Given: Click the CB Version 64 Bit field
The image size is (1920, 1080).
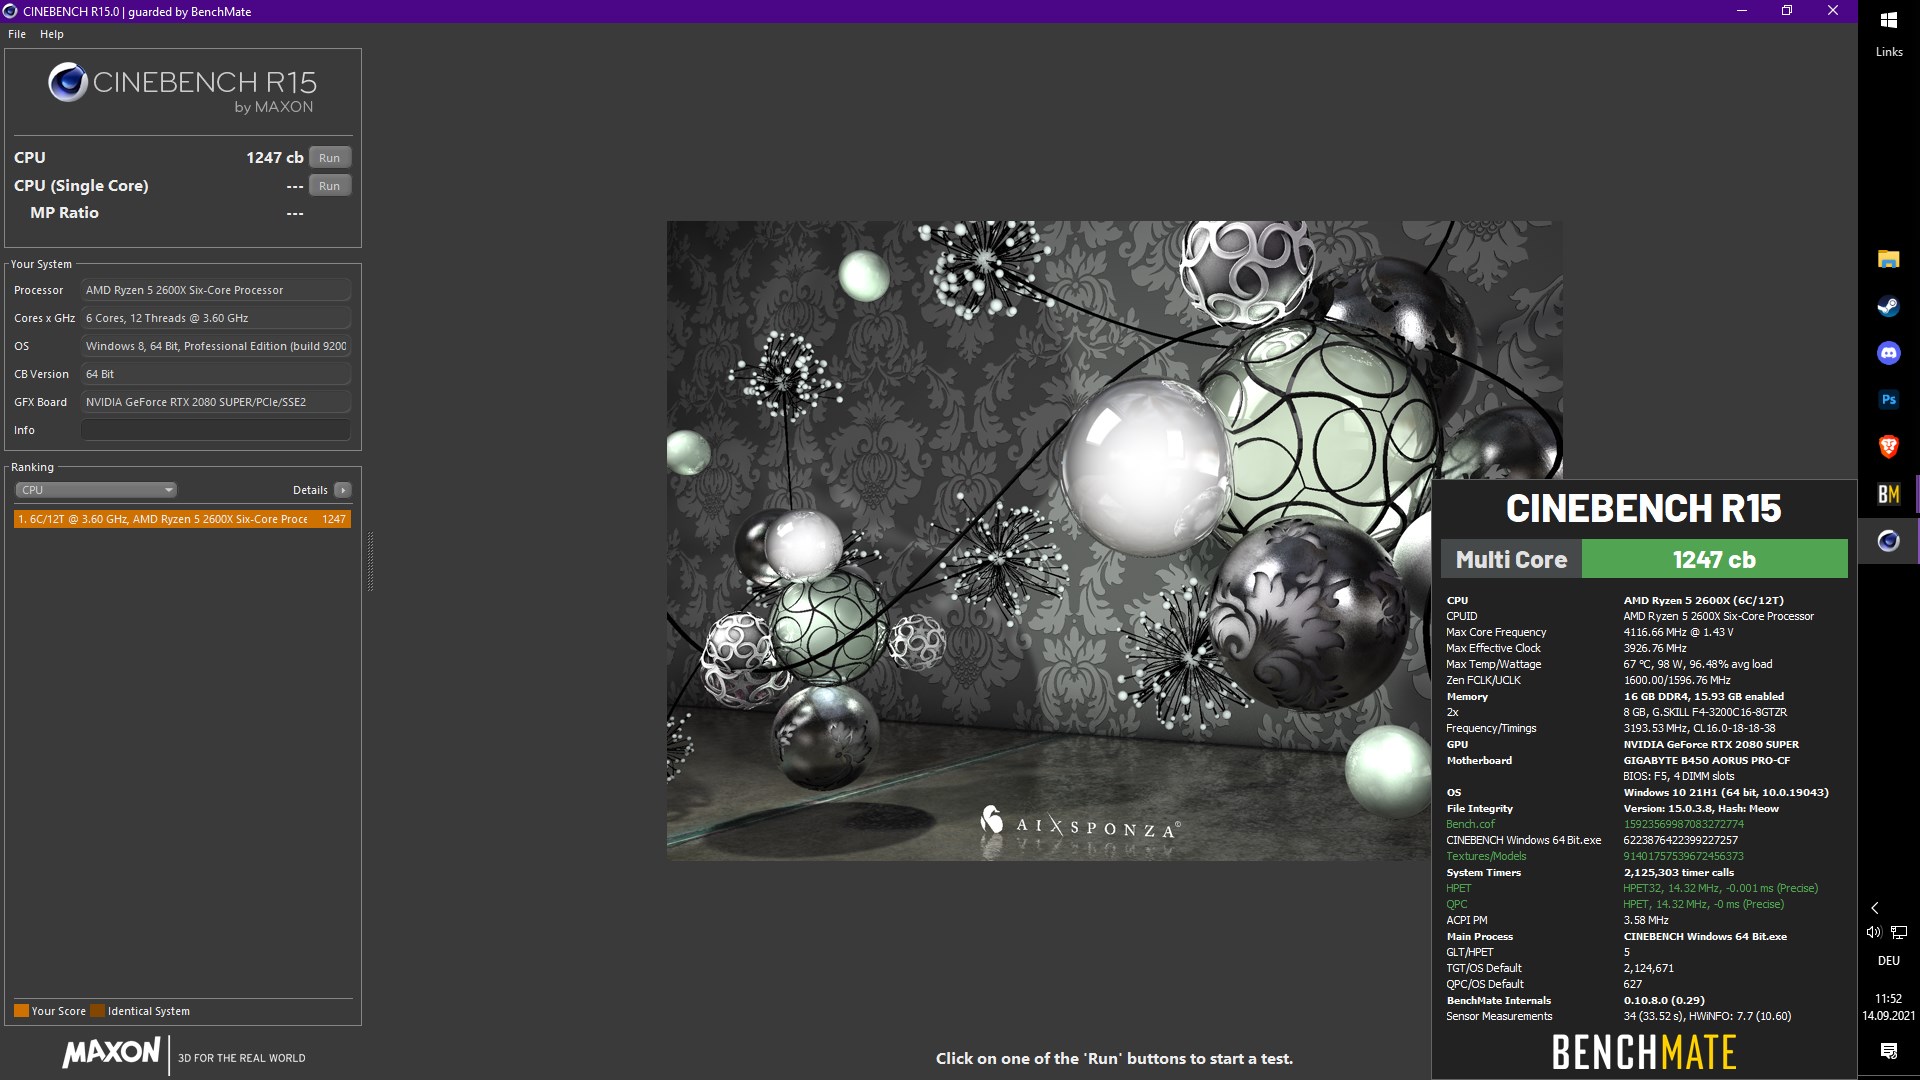Looking at the screenshot, I should 216,374.
